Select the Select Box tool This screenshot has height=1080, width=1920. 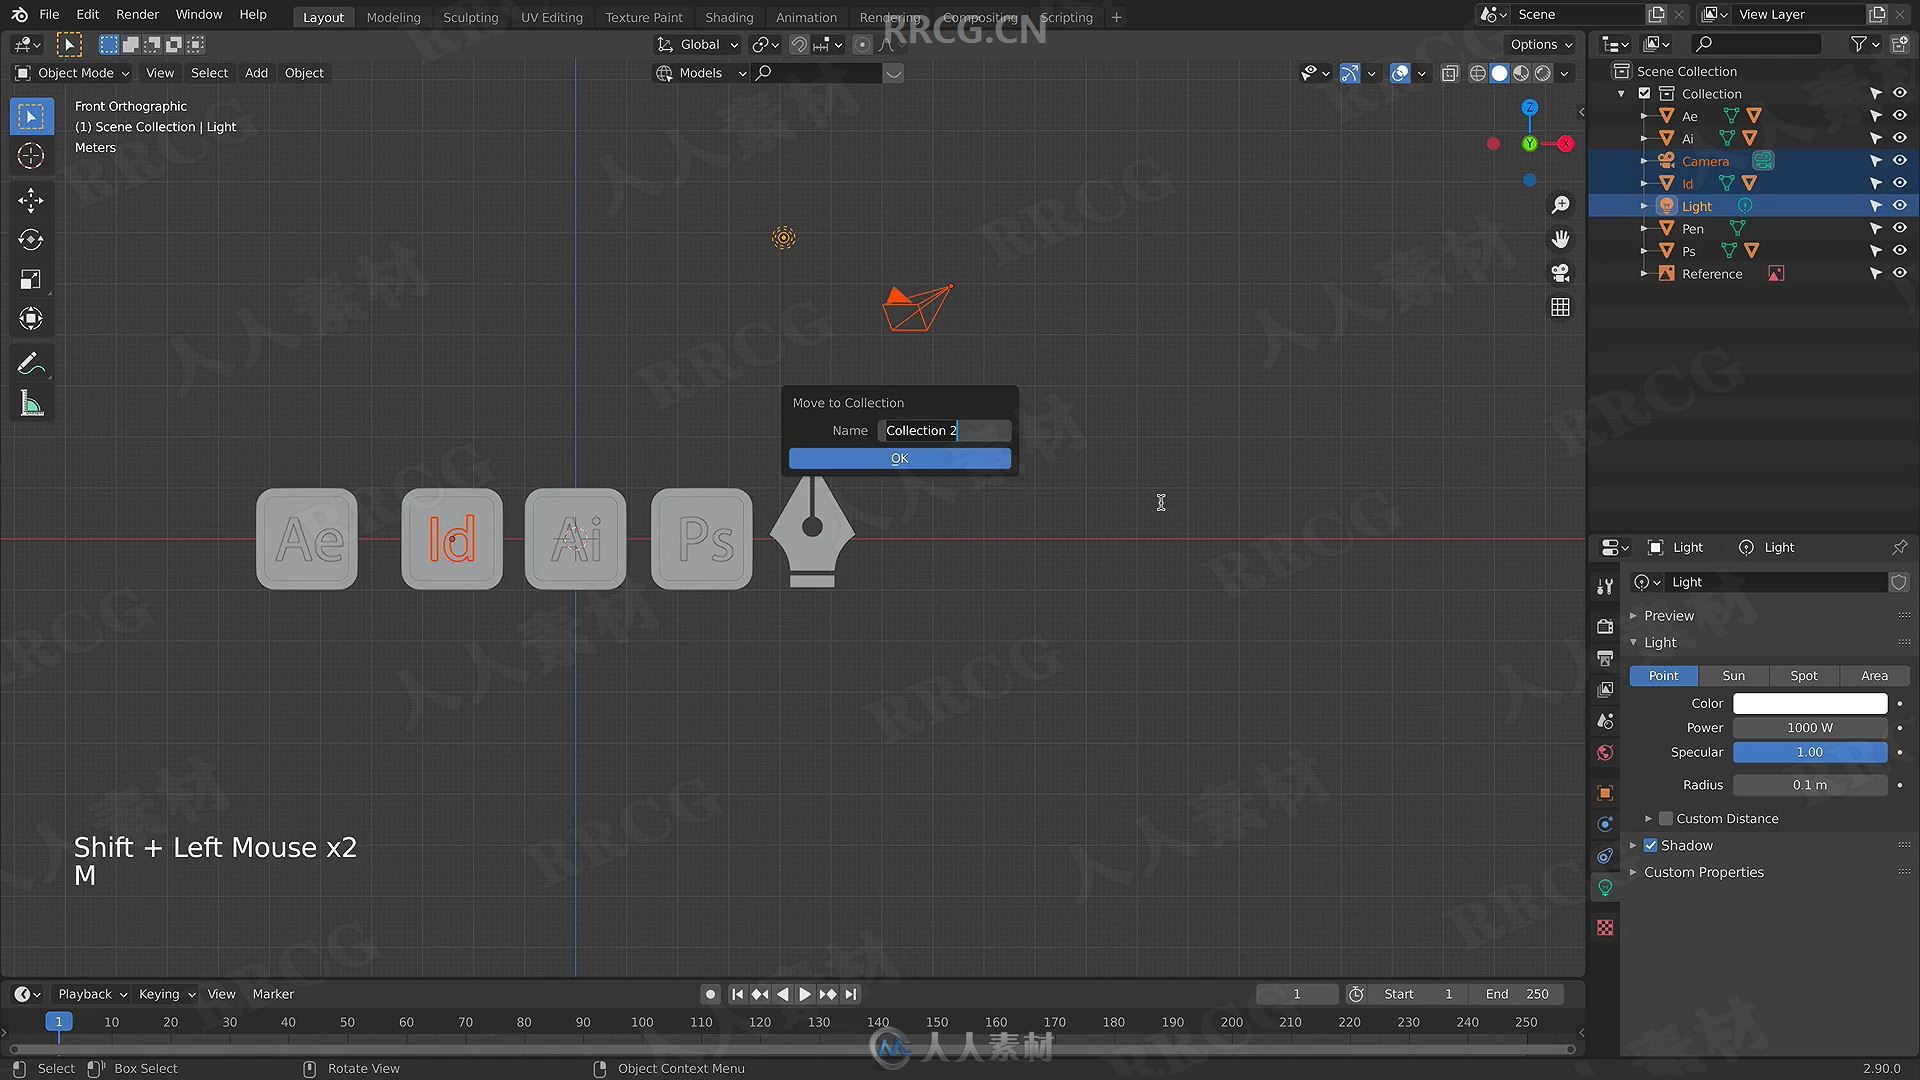pyautogui.click(x=31, y=117)
